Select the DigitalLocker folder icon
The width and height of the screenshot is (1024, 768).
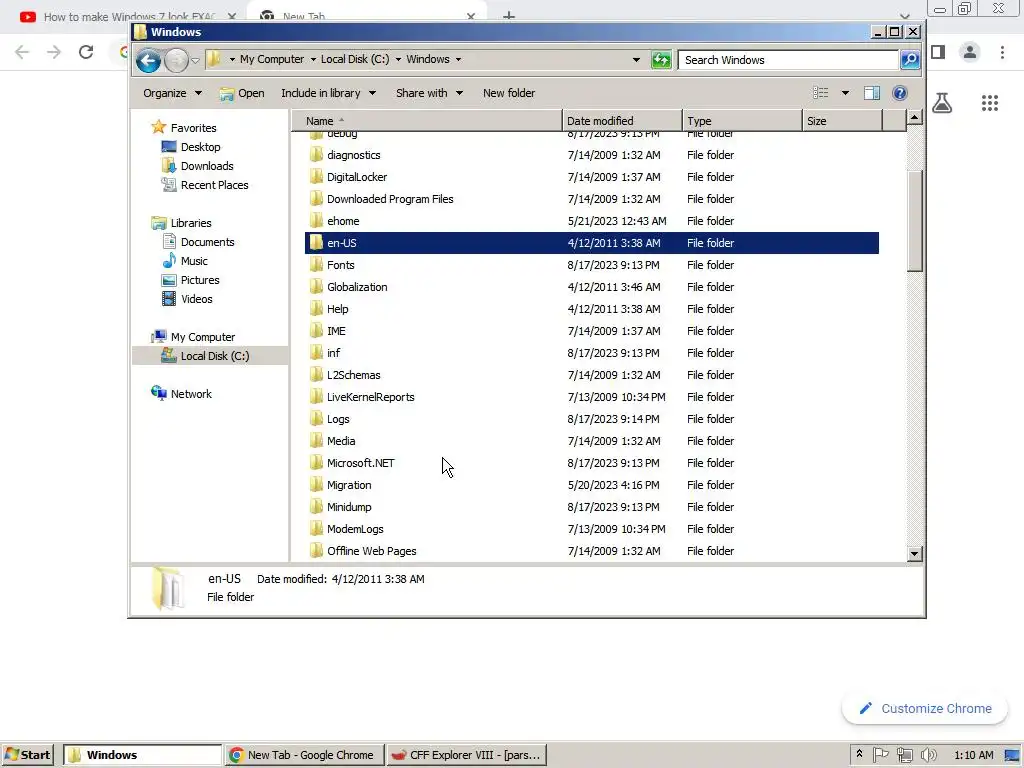316,177
